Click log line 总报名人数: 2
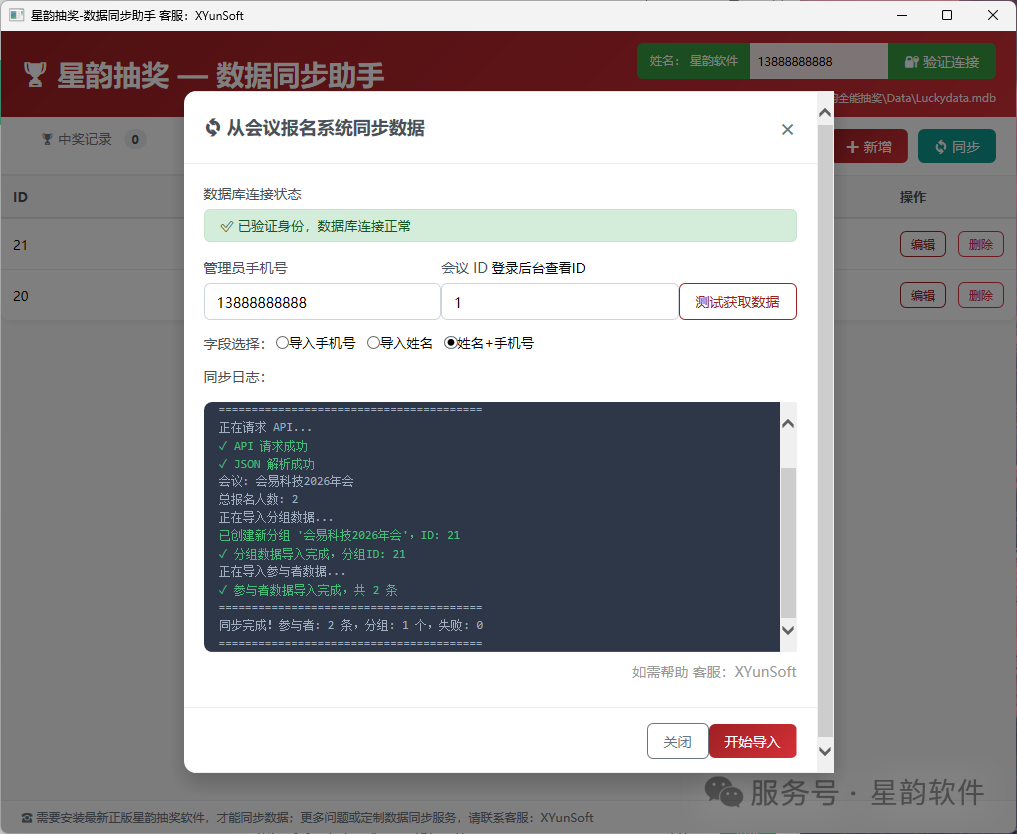The height and width of the screenshot is (834, 1017). click(259, 499)
